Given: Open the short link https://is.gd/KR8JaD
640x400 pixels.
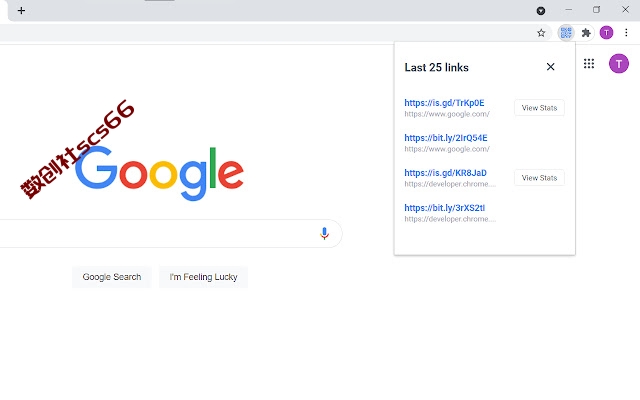Looking at the screenshot, I should click(x=445, y=173).
